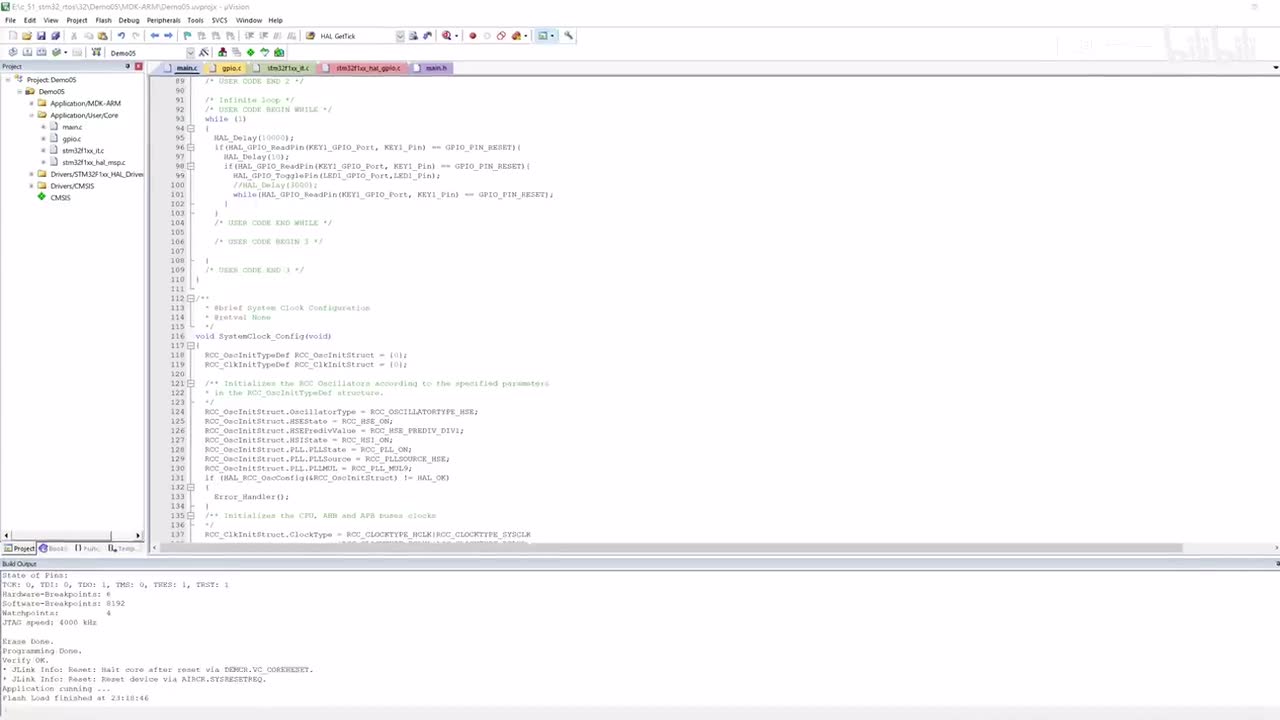Download code to flash with the Load icon

97,52
